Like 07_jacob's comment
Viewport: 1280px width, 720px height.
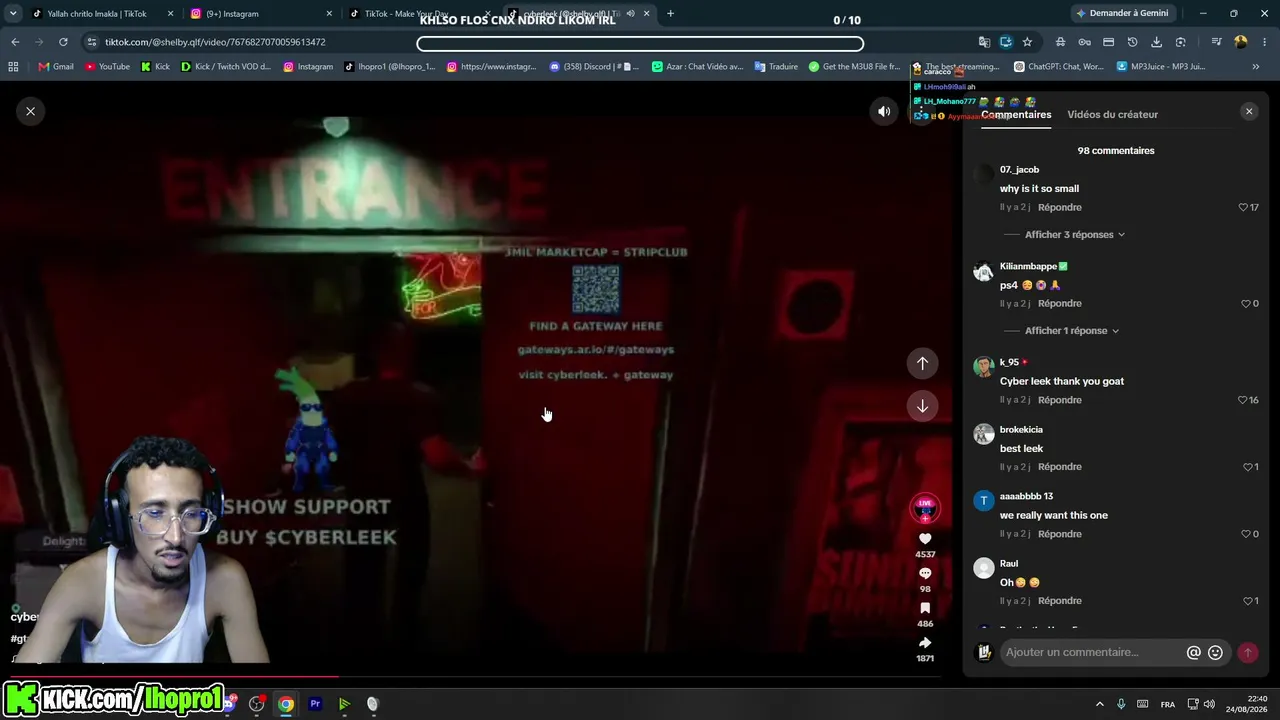tap(1244, 207)
